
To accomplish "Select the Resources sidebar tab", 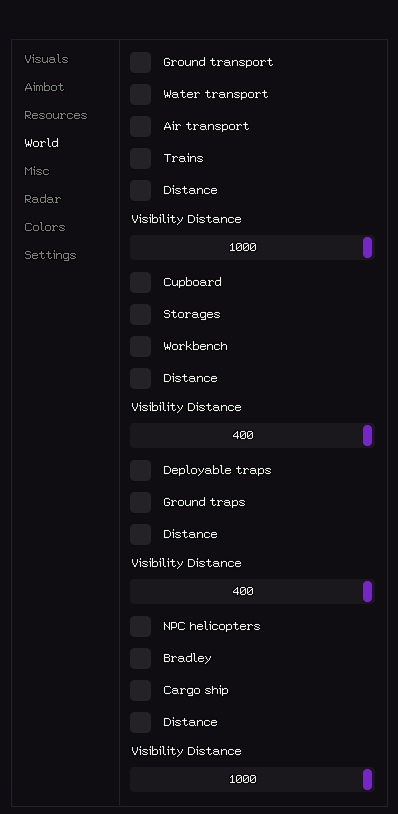I will point(56,115).
